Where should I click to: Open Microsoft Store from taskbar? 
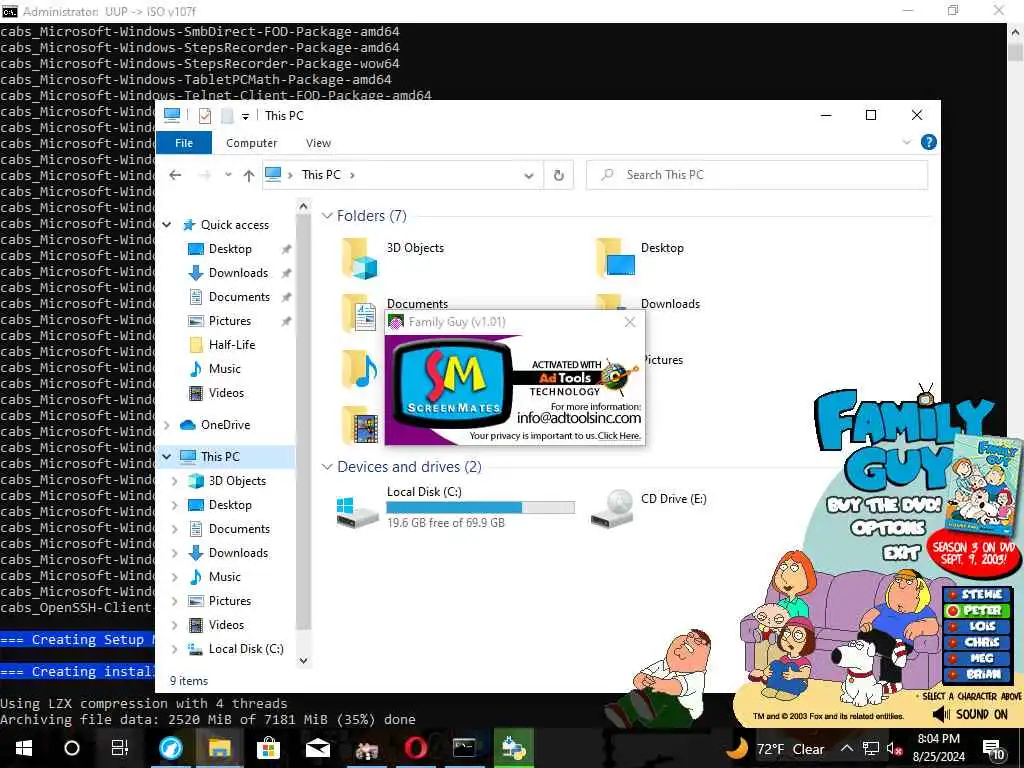pyautogui.click(x=268, y=748)
